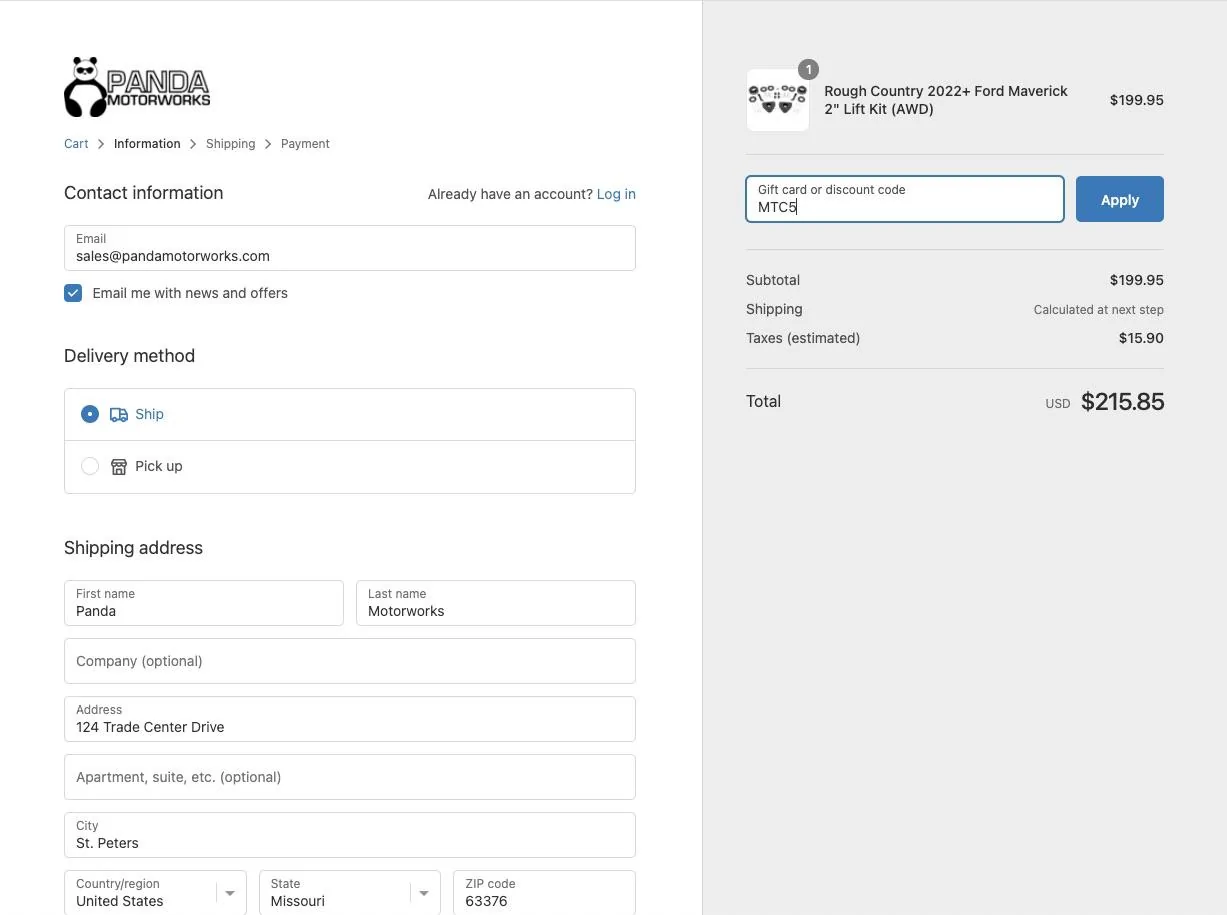Click the product price $199.95 beside item
This screenshot has width=1227, height=915.
point(1137,100)
